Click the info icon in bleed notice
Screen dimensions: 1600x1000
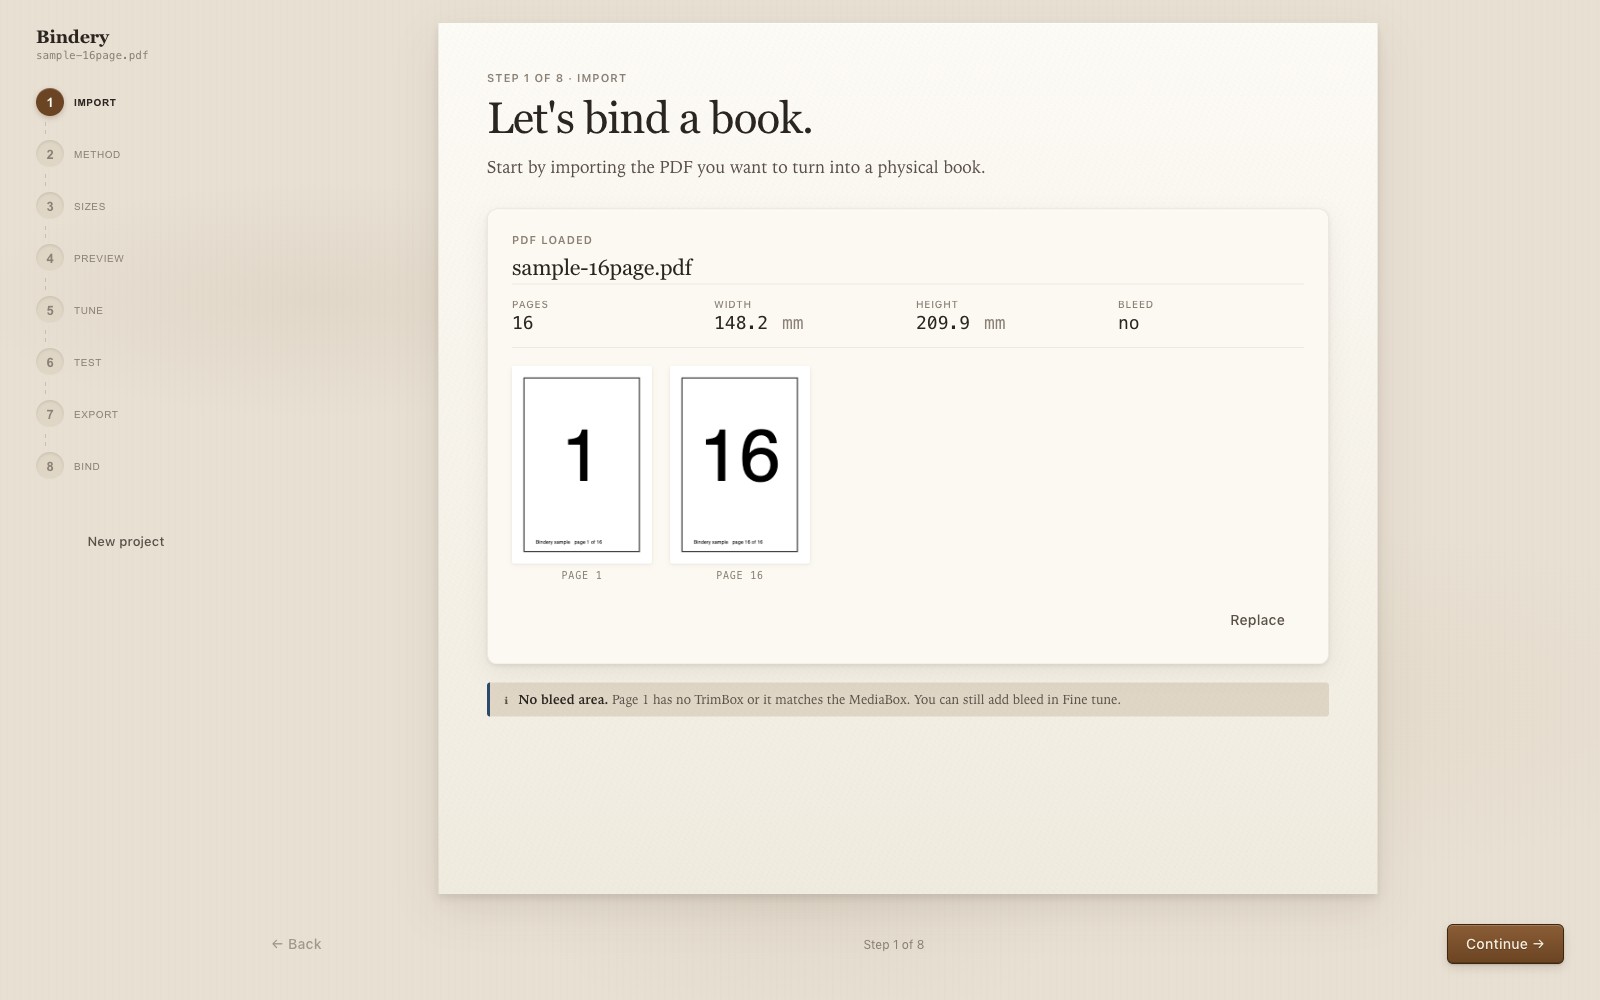pos(506,700)
